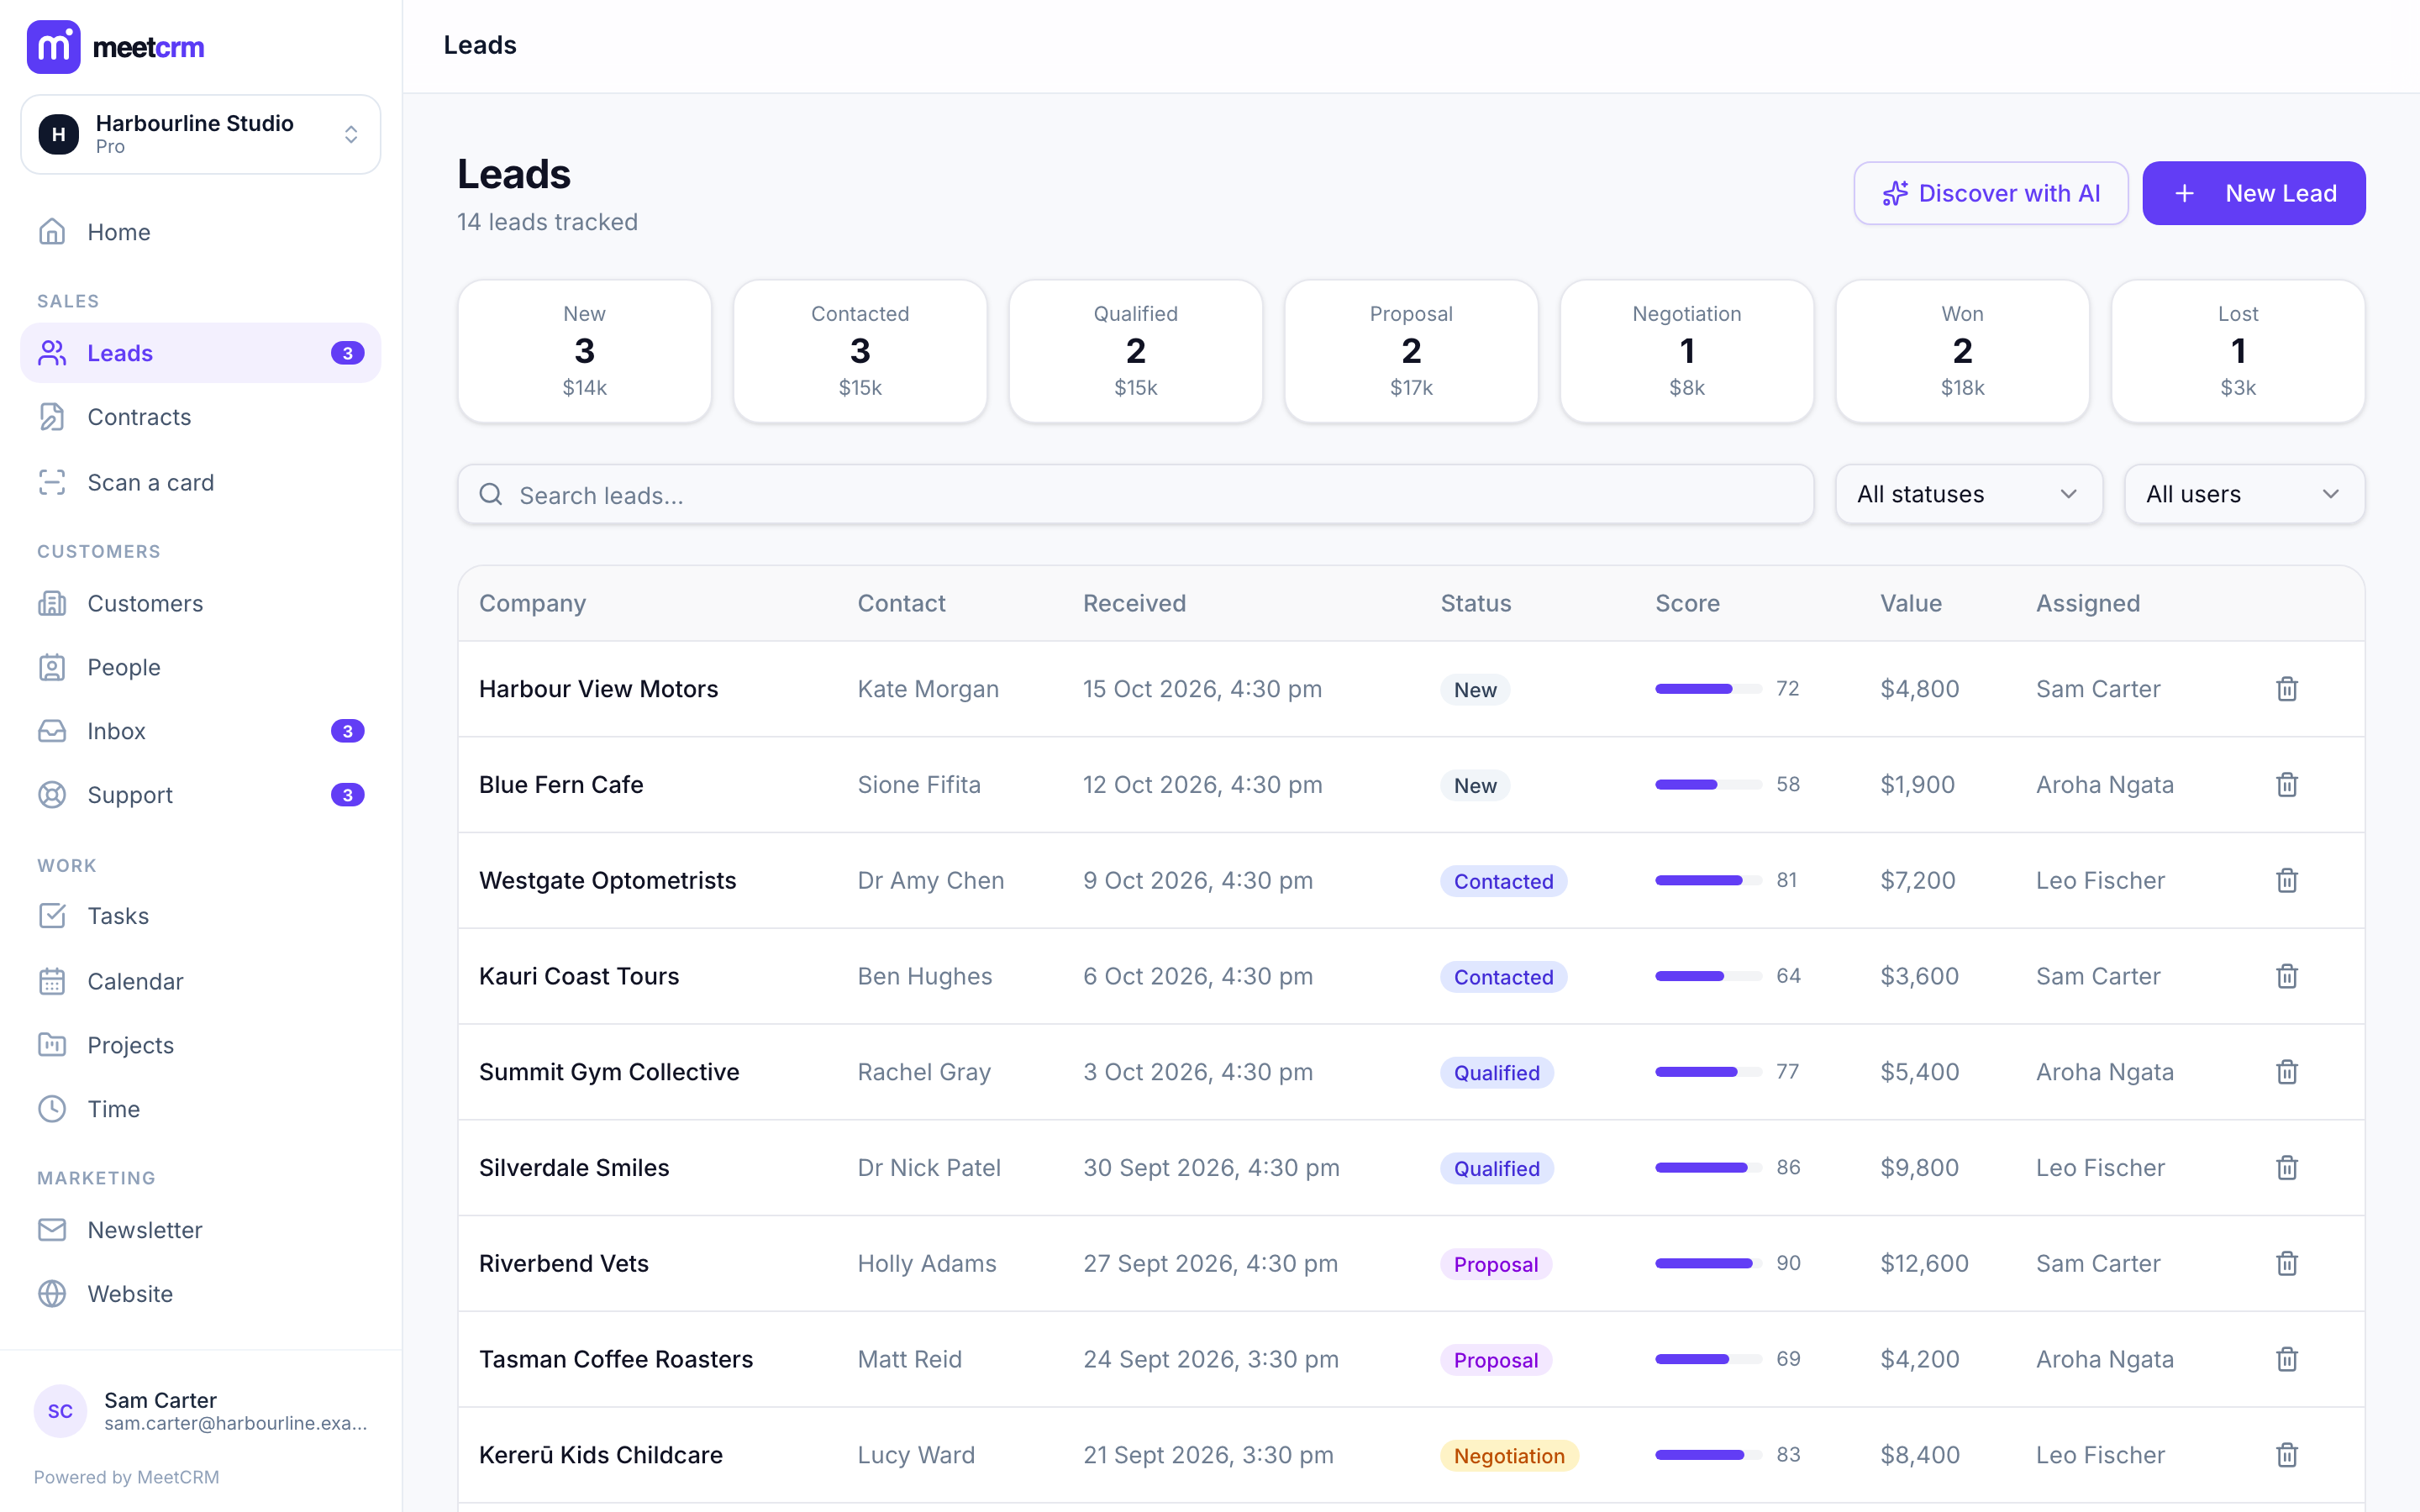The height and width of the screenshot is (1512, 2420).
Task: Go to Support in the sidebar
Action: [201, 795]
